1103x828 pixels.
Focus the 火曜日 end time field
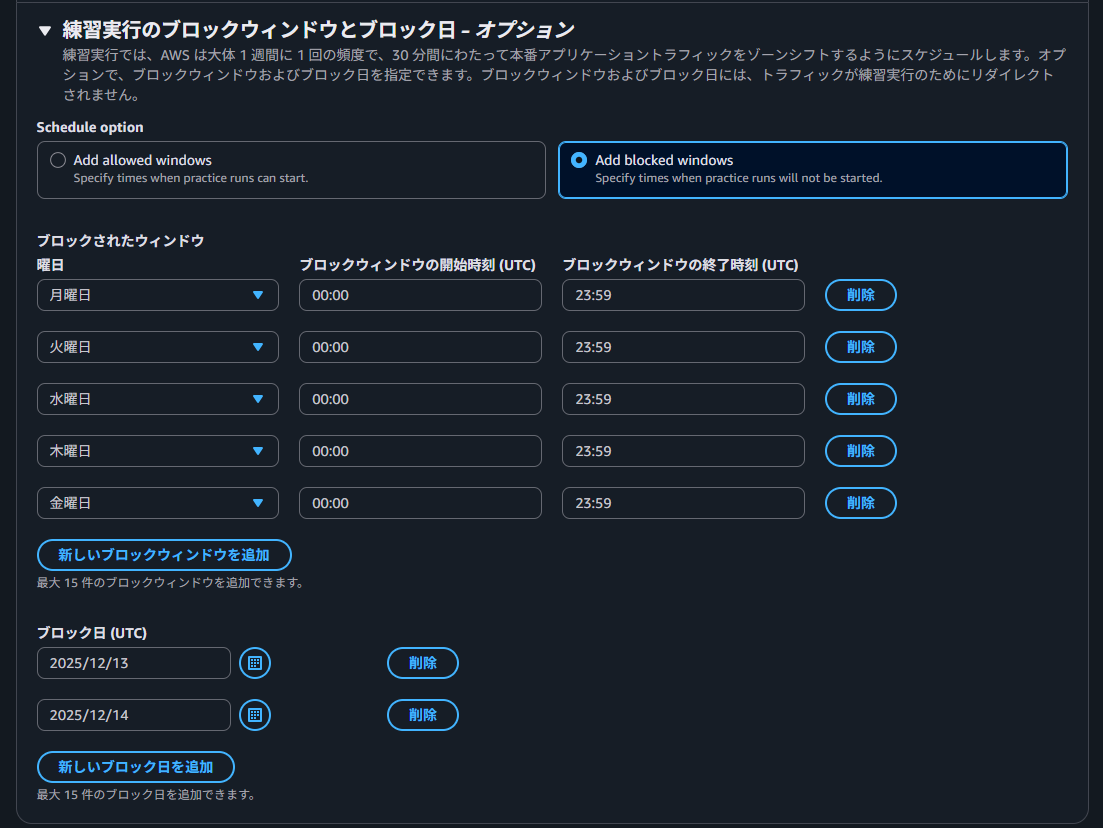coord(683,347)
